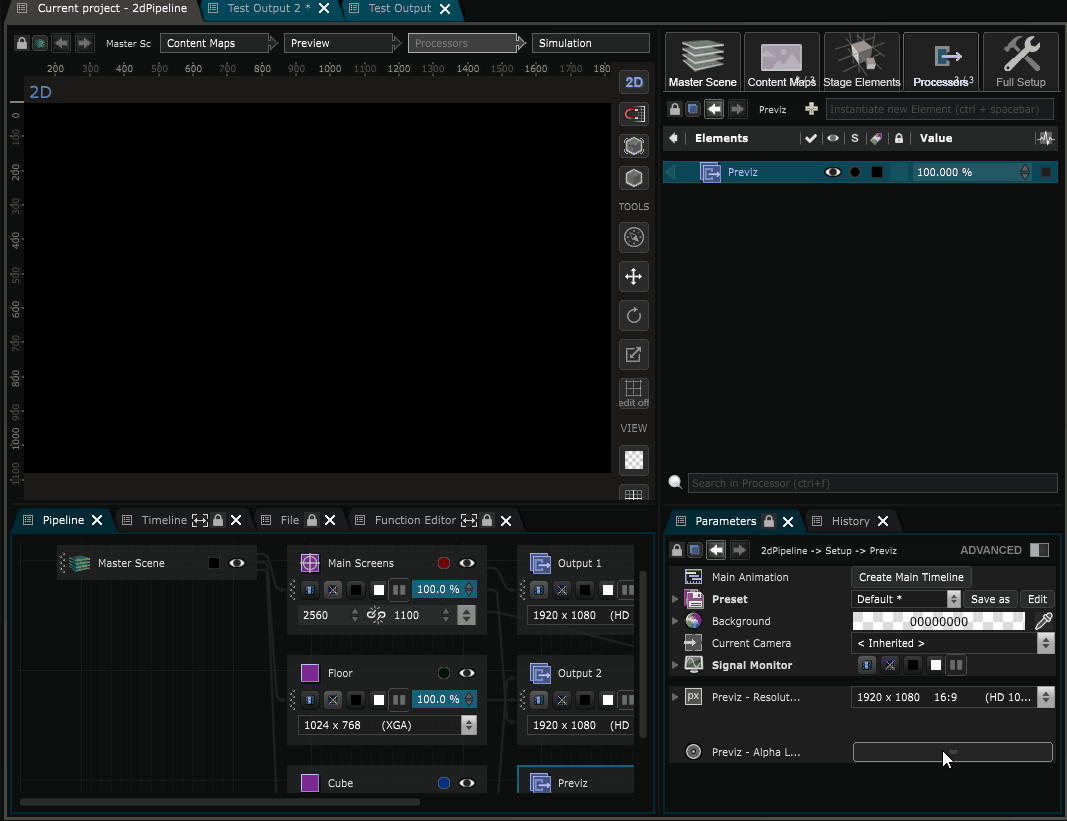Open Processors panel icon
The width and height of the screenshot is (1067, 821).
[941, 62]
